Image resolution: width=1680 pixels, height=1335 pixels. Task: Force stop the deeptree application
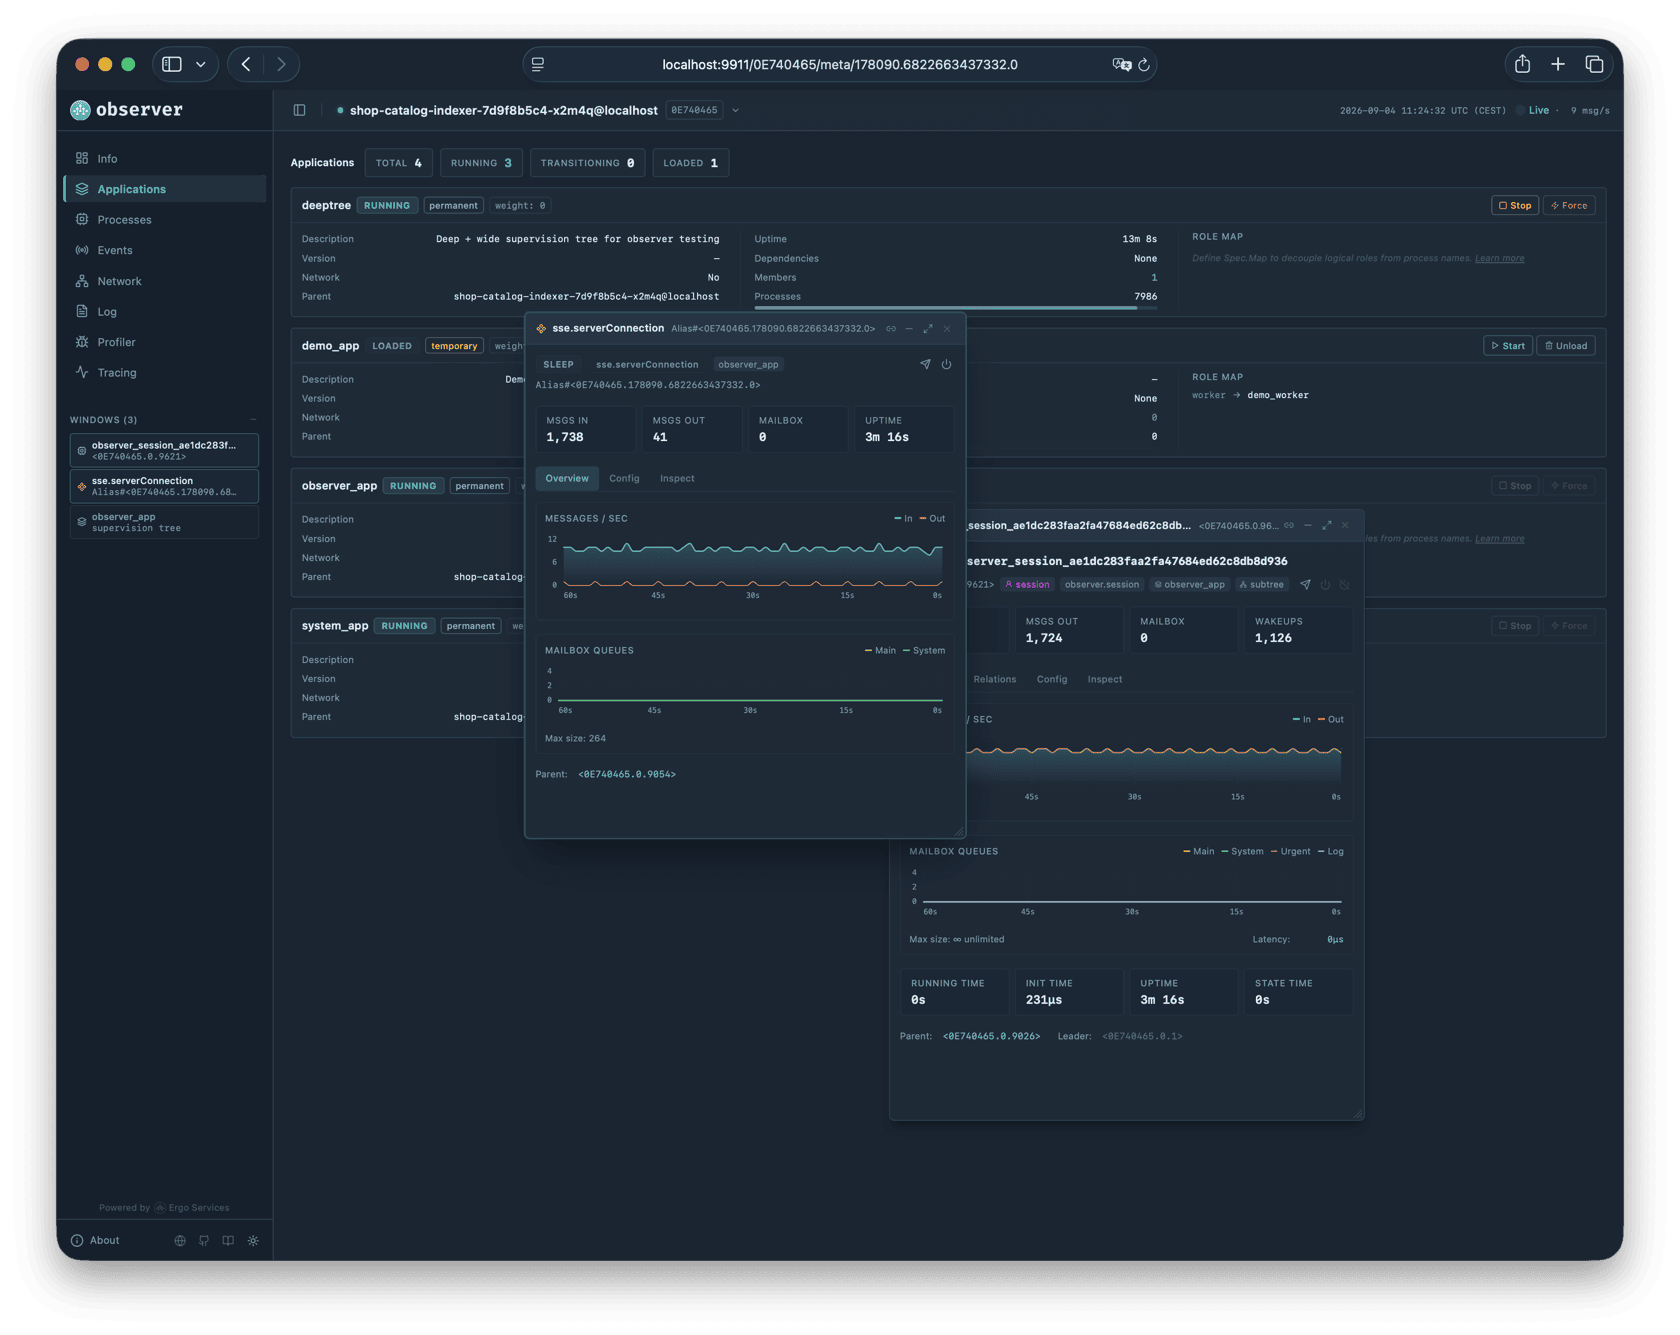(x=1569, y=205)
